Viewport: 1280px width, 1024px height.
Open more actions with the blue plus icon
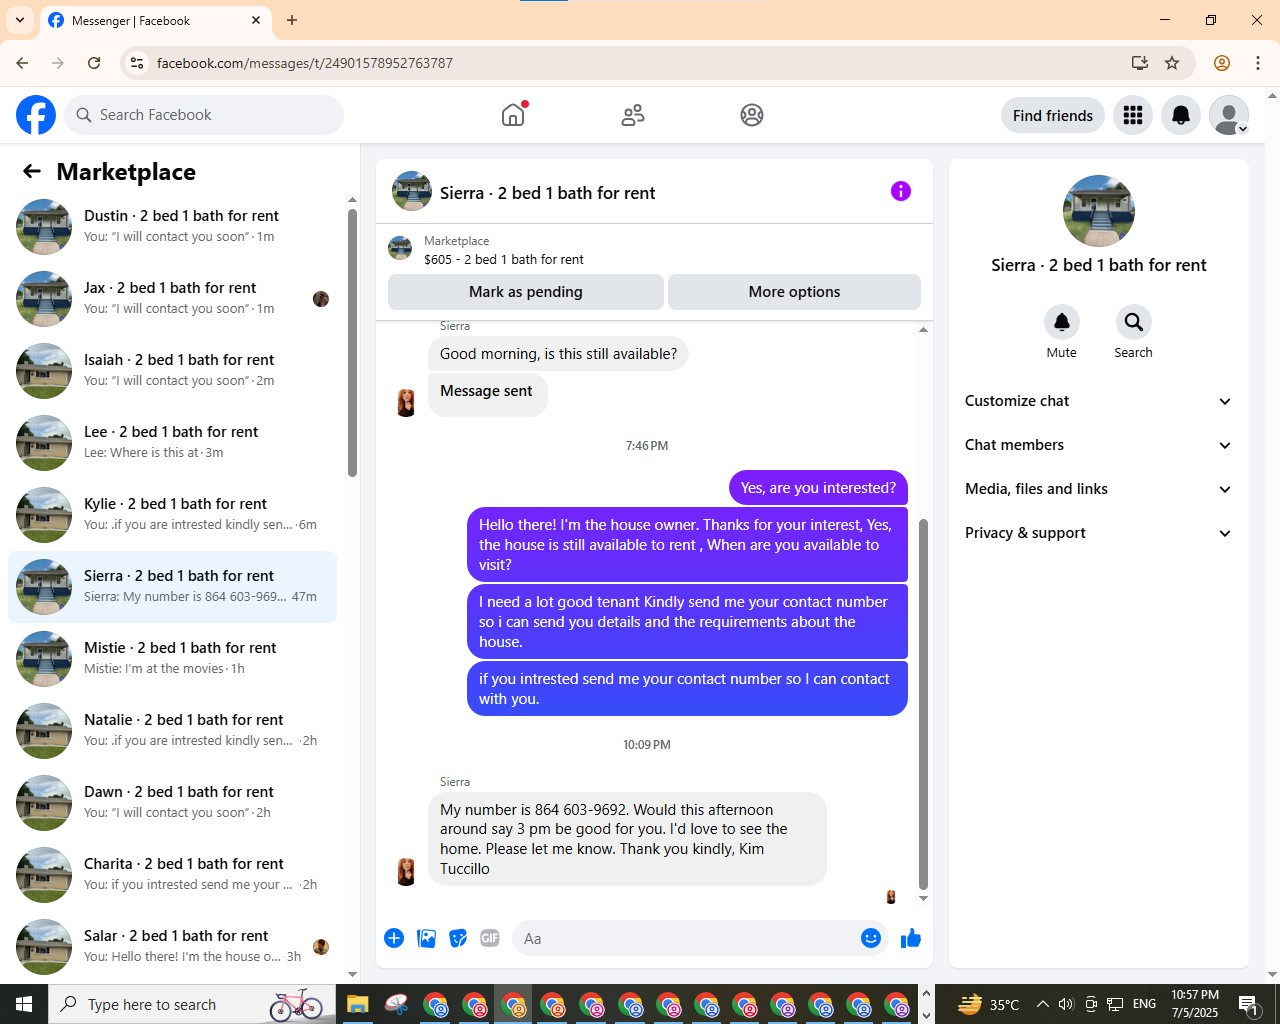point(394,938)
